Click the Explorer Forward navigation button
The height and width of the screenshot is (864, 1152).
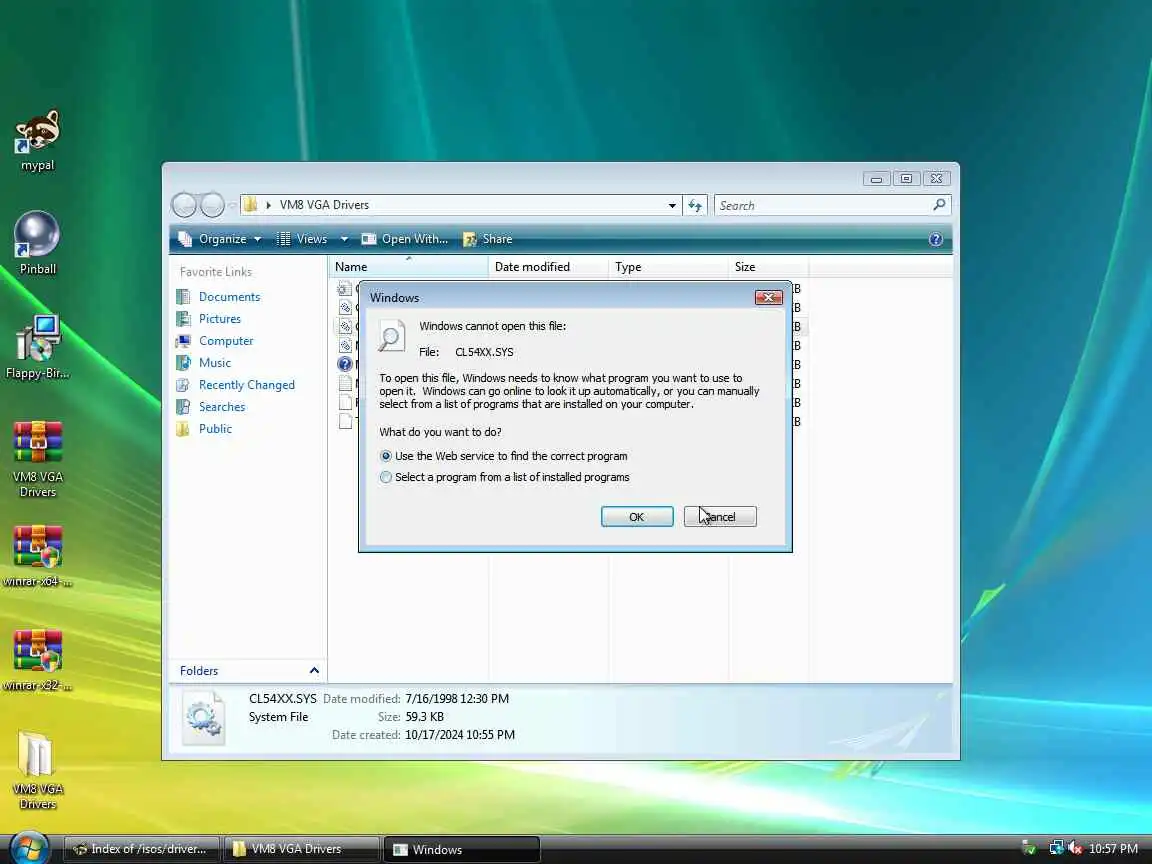(x=212, y=205)
